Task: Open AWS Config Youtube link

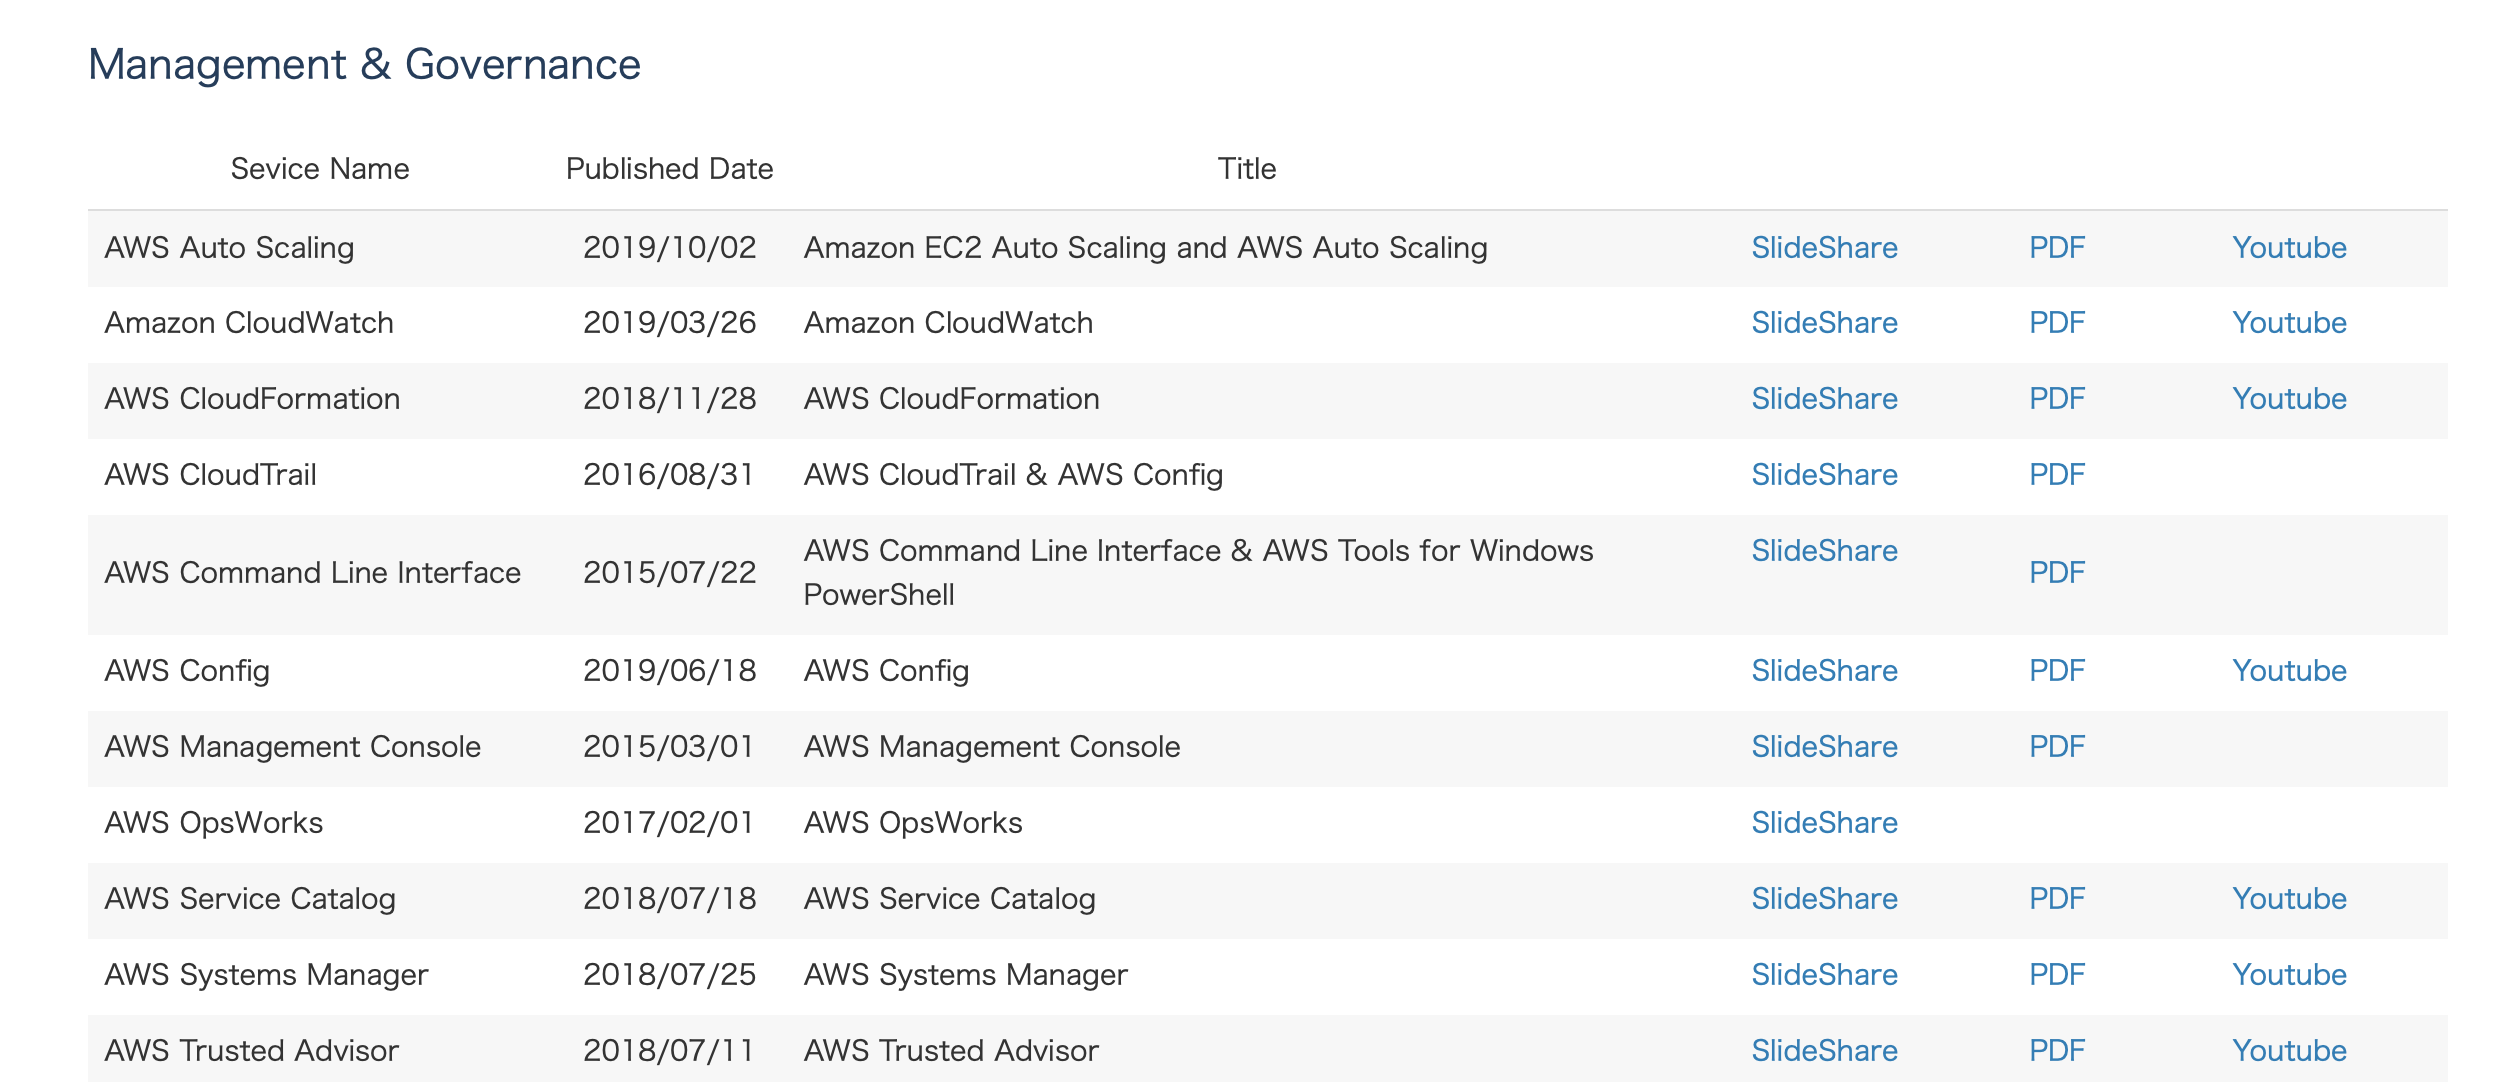Action: [x=2288, y=671]
